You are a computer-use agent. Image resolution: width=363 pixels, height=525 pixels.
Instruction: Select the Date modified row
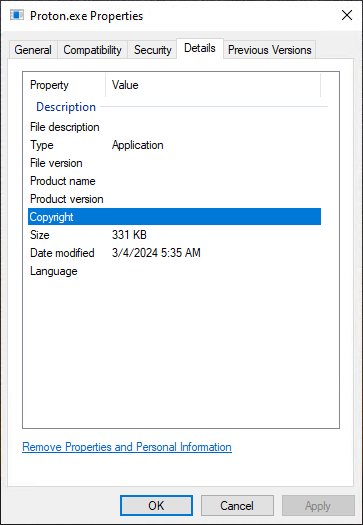(174, 253)
